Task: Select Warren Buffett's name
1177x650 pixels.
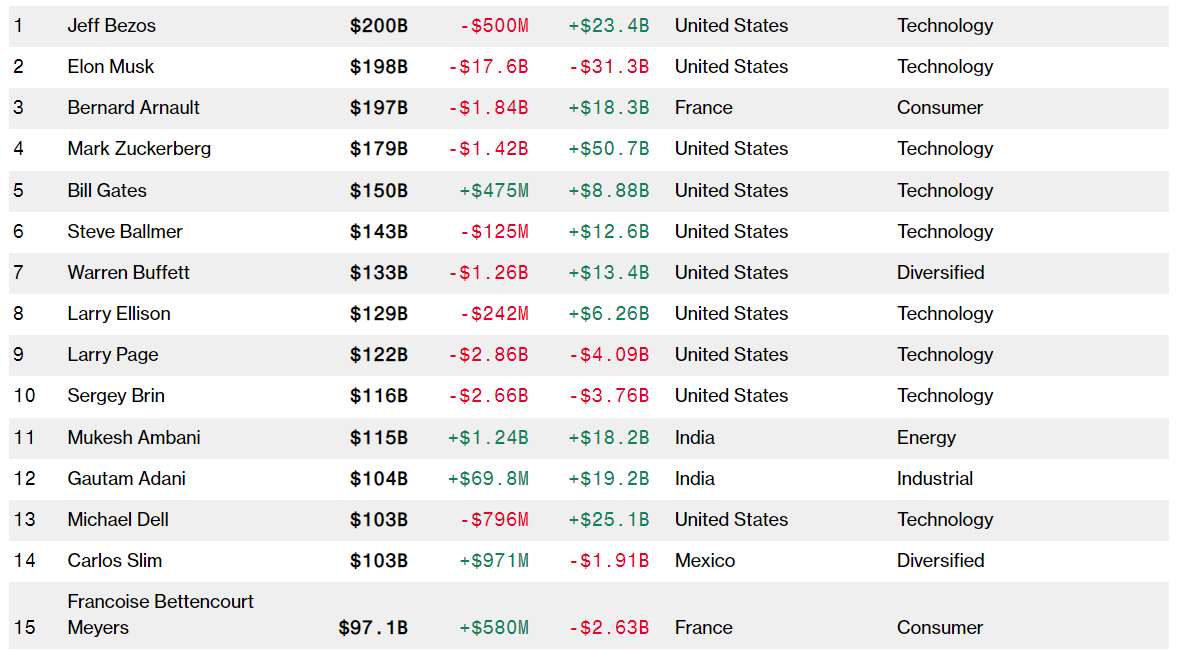Action: point(128,272)
